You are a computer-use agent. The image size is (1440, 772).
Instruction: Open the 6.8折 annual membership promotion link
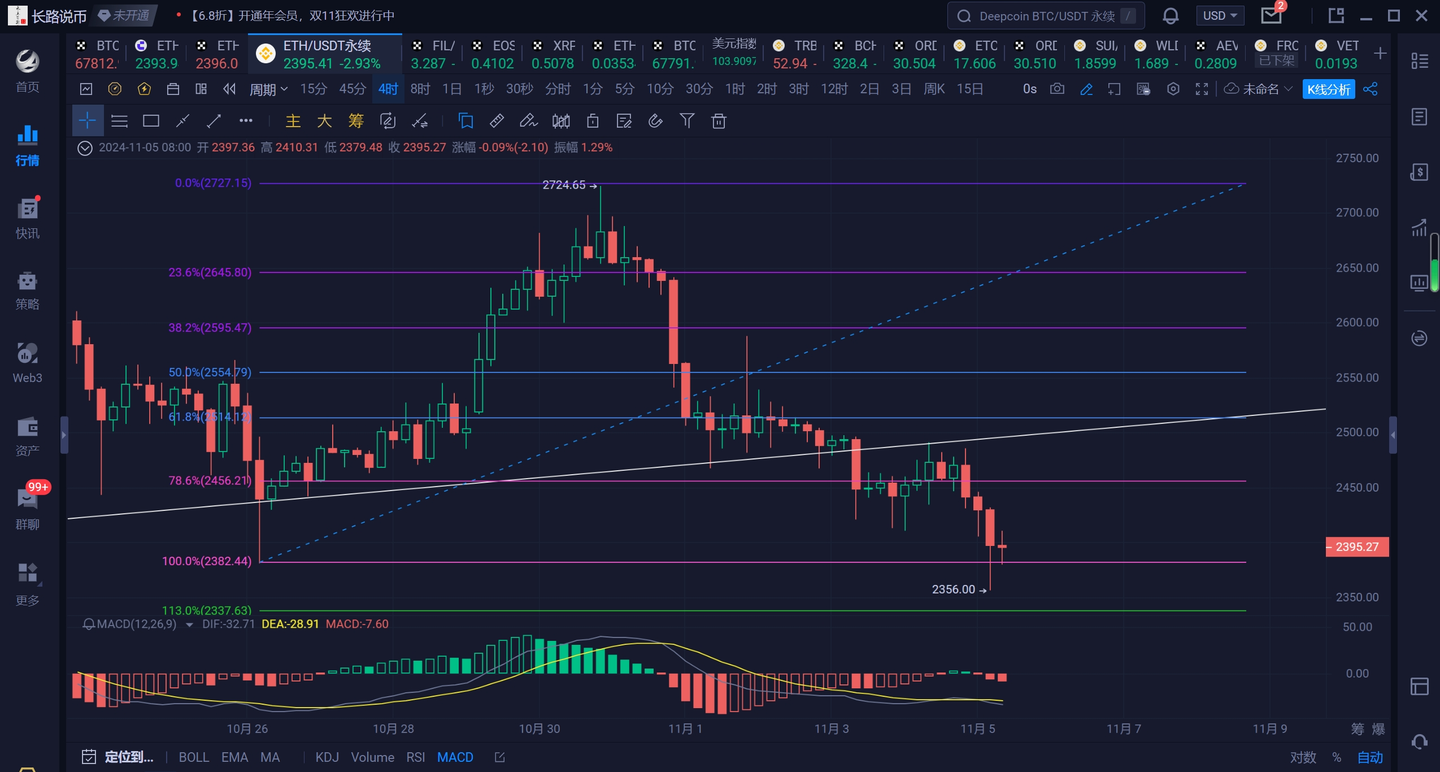point(291,16)
